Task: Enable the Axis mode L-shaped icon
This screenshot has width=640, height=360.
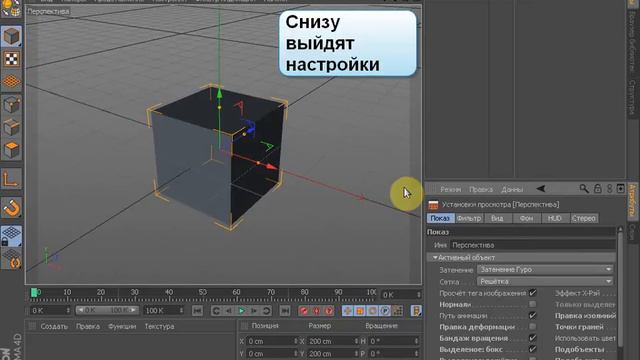Action: click(x=11, y=179)
